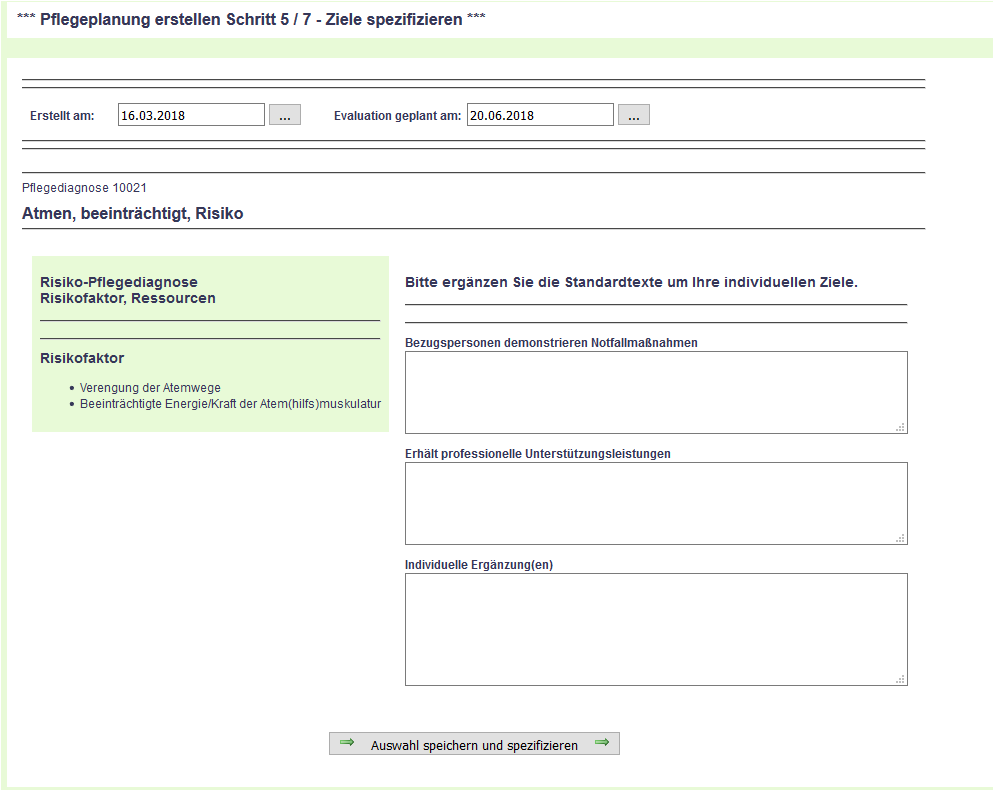Click resize grip of Individuelle Ergänzung(en) text area
The width and height of the screenshot is (994, 791).
coord(901,679)
